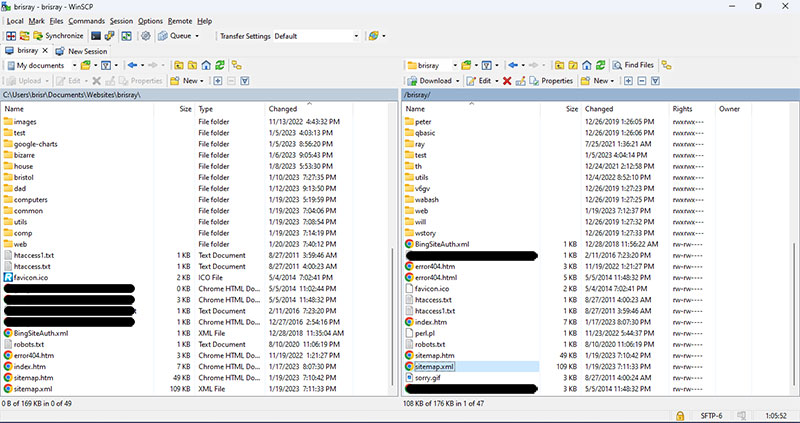Viewport: 800px width, 423px height.
Task: Click local Select files plus icon
Action: pos(217,81)
